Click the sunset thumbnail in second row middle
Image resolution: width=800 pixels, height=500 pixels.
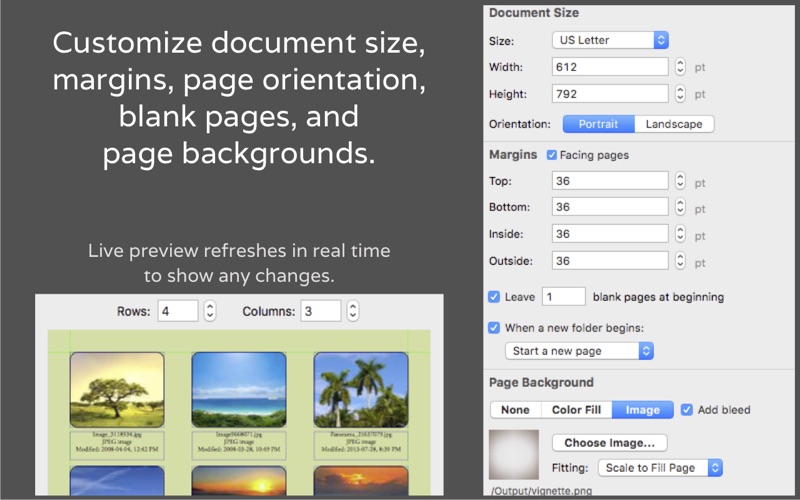click(x=239, y=480)
